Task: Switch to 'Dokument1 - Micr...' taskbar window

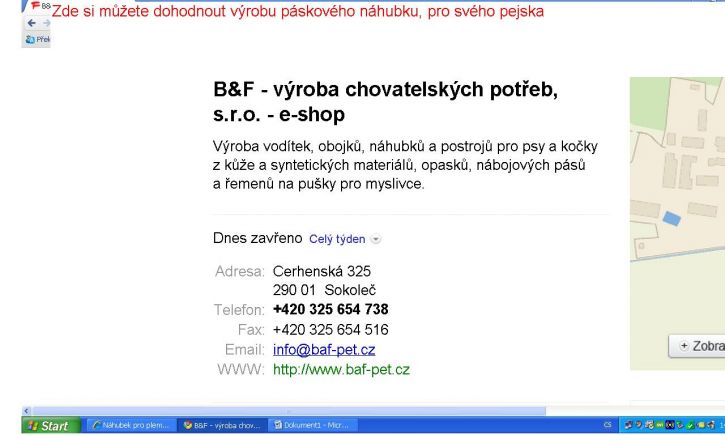Action: pyautogui.click(x=314, y=425)
